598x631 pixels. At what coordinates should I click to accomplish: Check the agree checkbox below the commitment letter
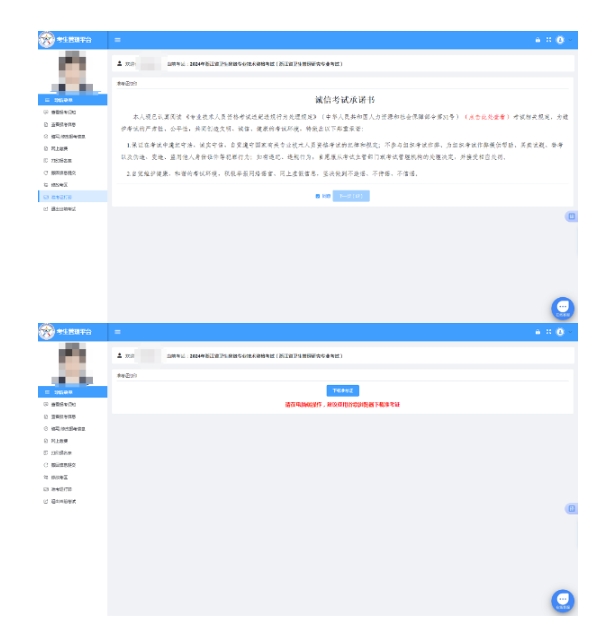[x=318, y=196]
